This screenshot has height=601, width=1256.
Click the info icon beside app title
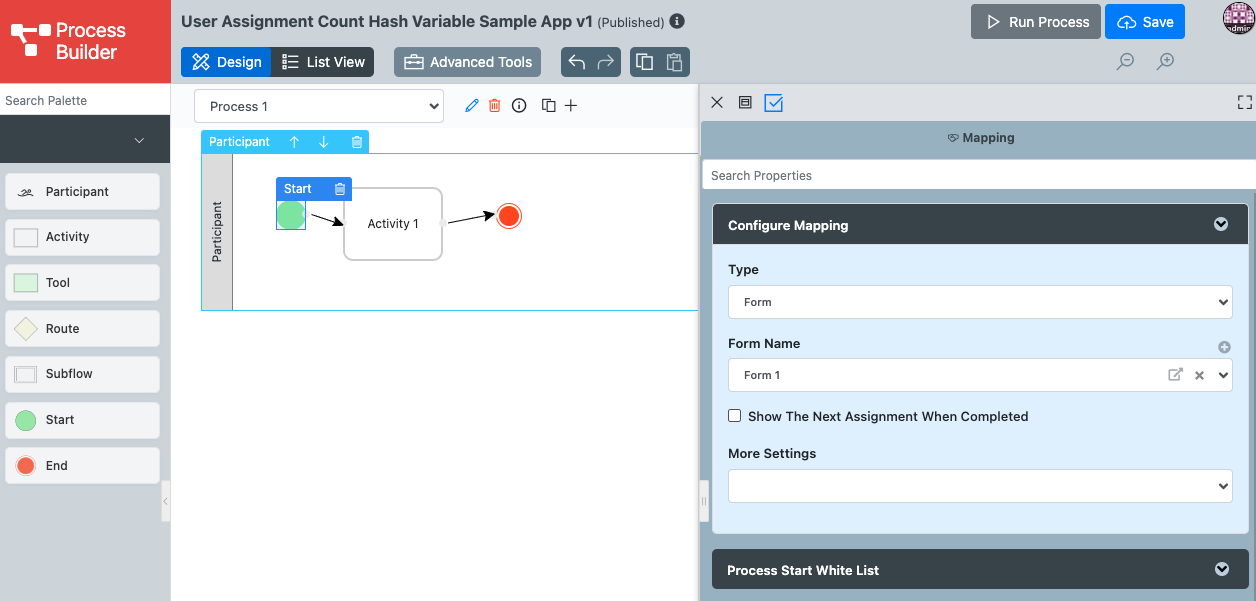(677, 21)
